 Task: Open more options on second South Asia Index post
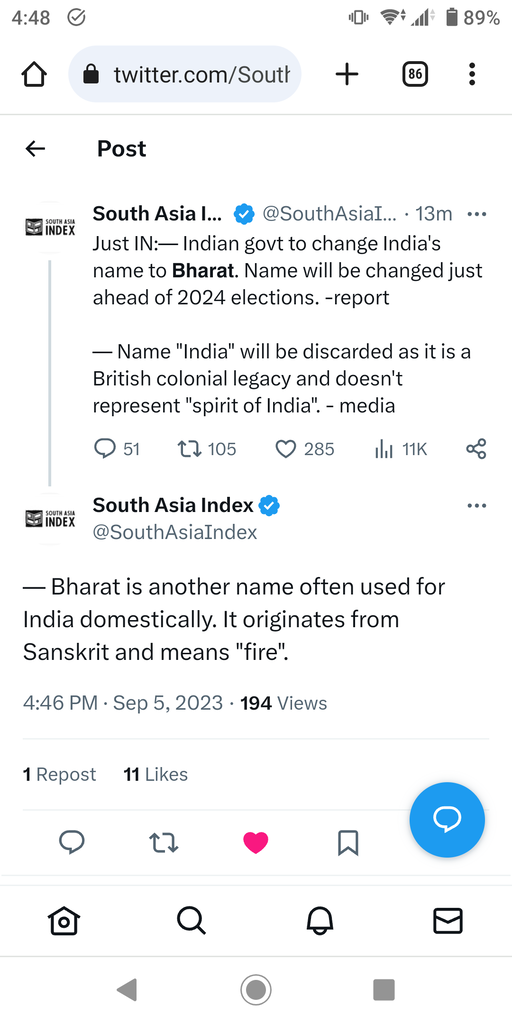[477, 505]
